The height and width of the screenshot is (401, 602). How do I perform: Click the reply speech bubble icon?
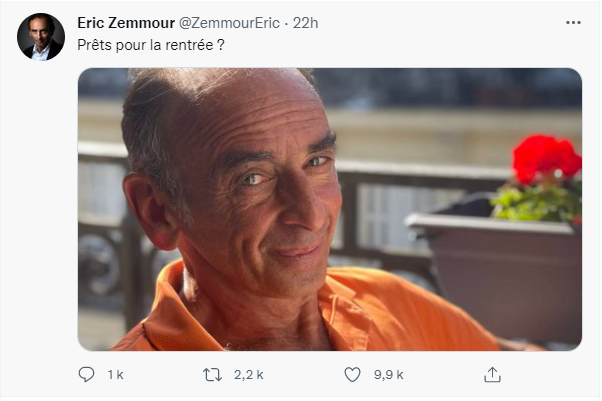tap(87, 374)
